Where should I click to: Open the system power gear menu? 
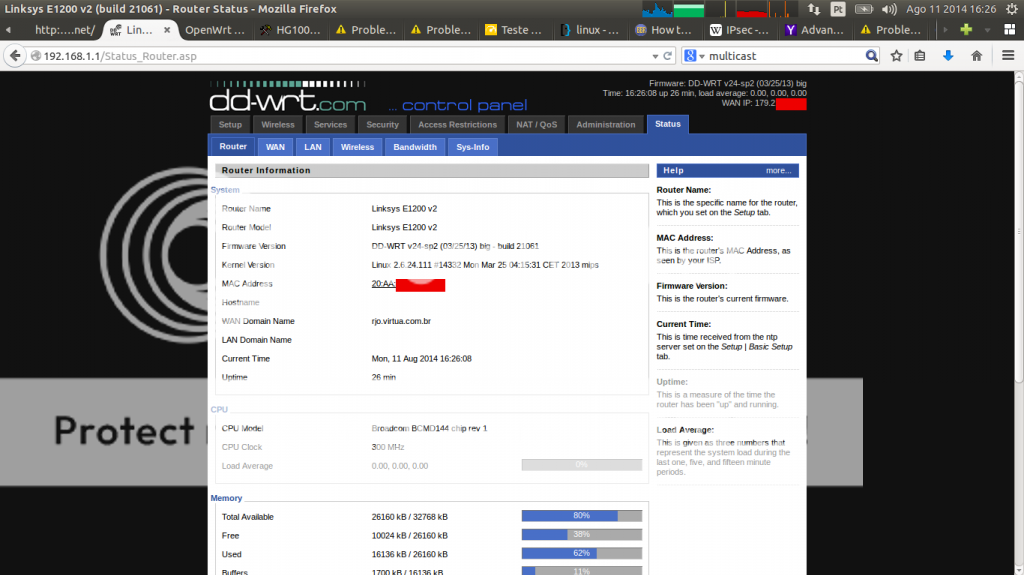point(1012,9)
